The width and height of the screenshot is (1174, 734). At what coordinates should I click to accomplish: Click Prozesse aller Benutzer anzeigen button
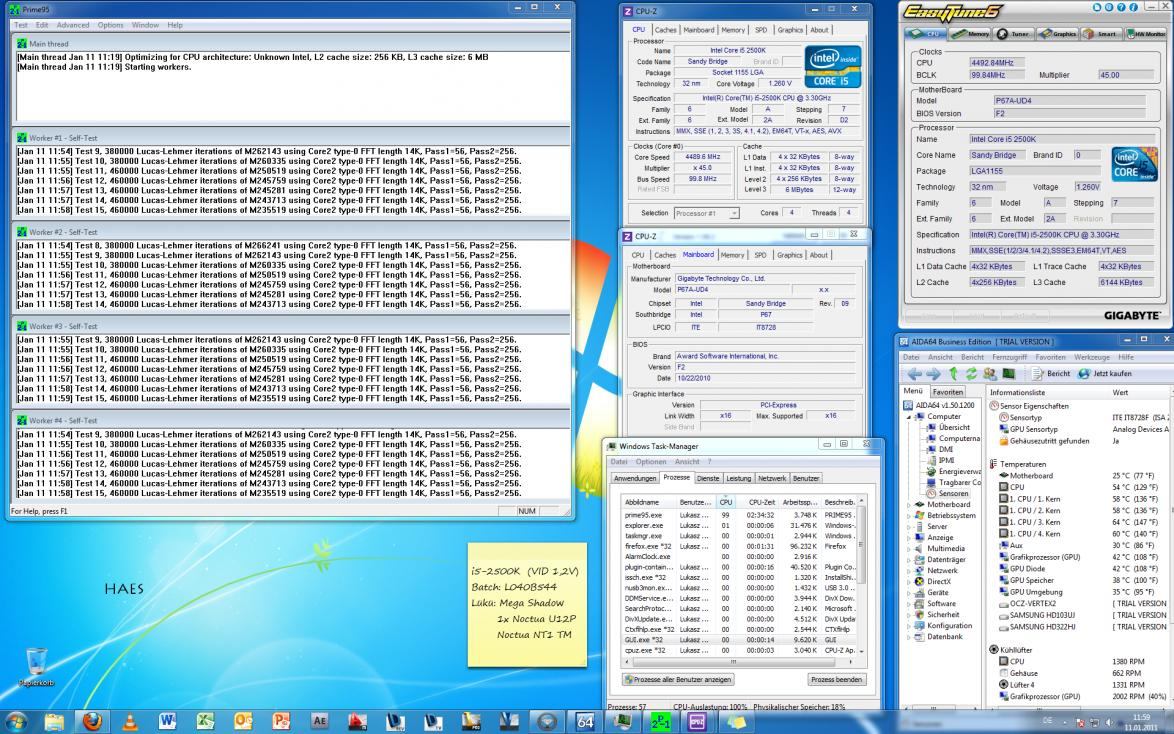coord(678,679)
